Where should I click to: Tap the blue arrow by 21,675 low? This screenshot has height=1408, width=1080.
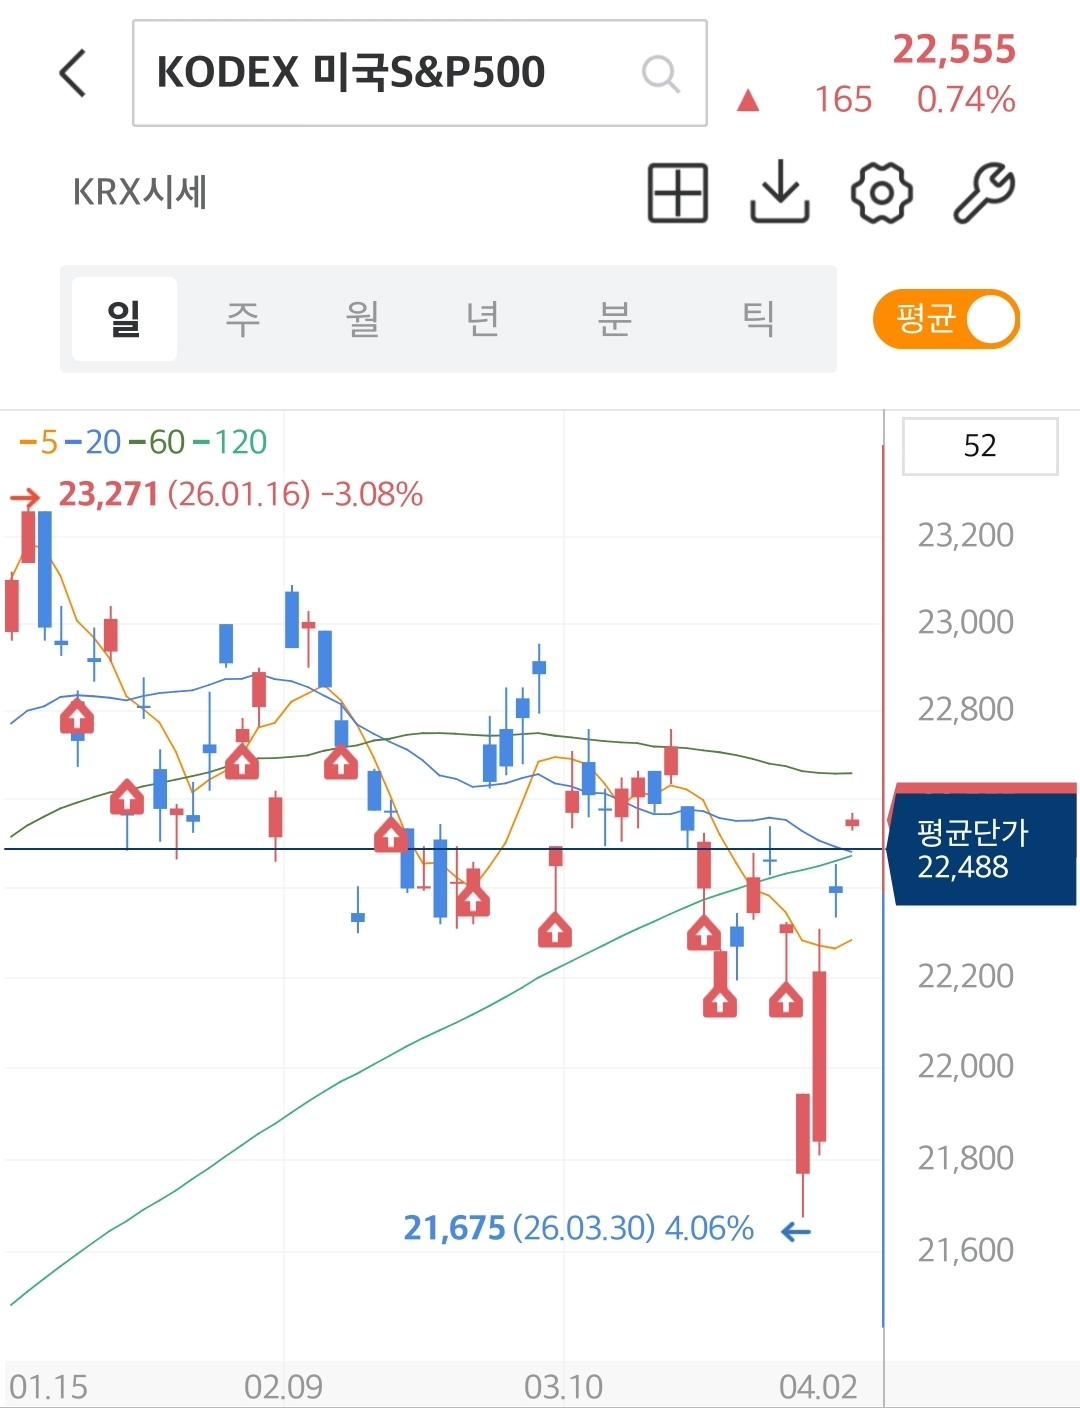(x=795, y=1231)
